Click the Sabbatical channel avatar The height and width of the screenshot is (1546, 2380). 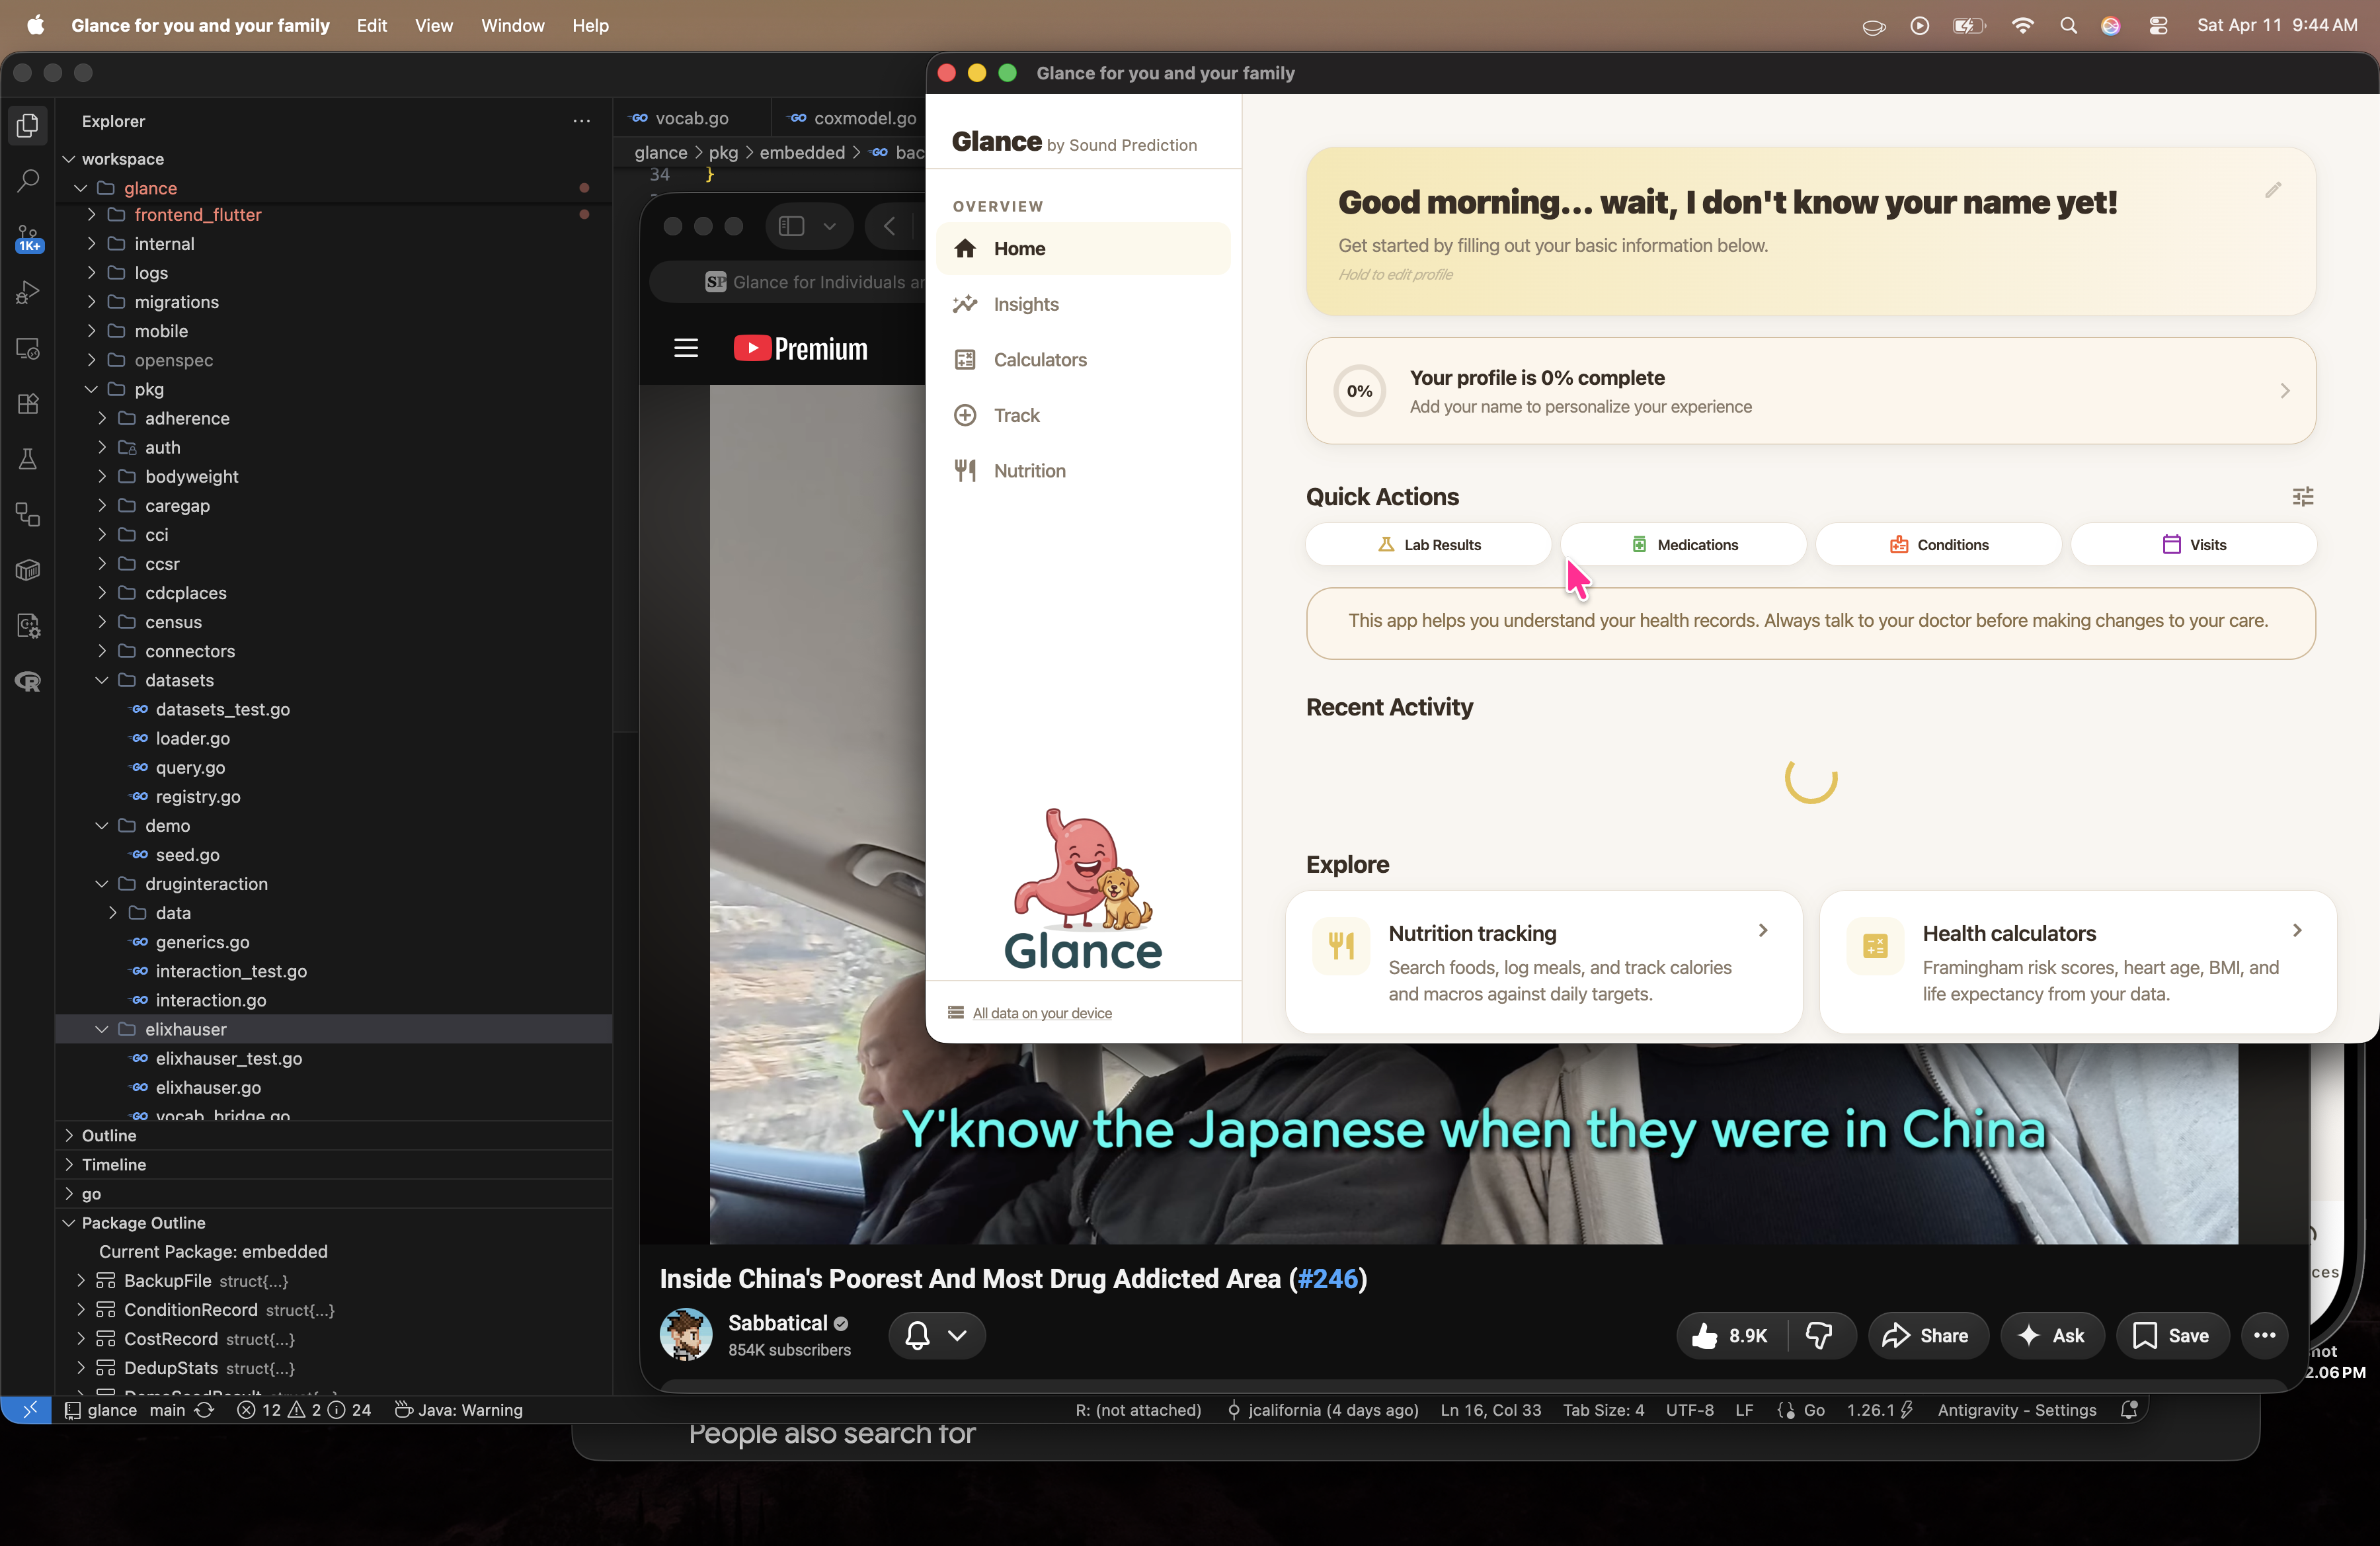(686, 1335)
